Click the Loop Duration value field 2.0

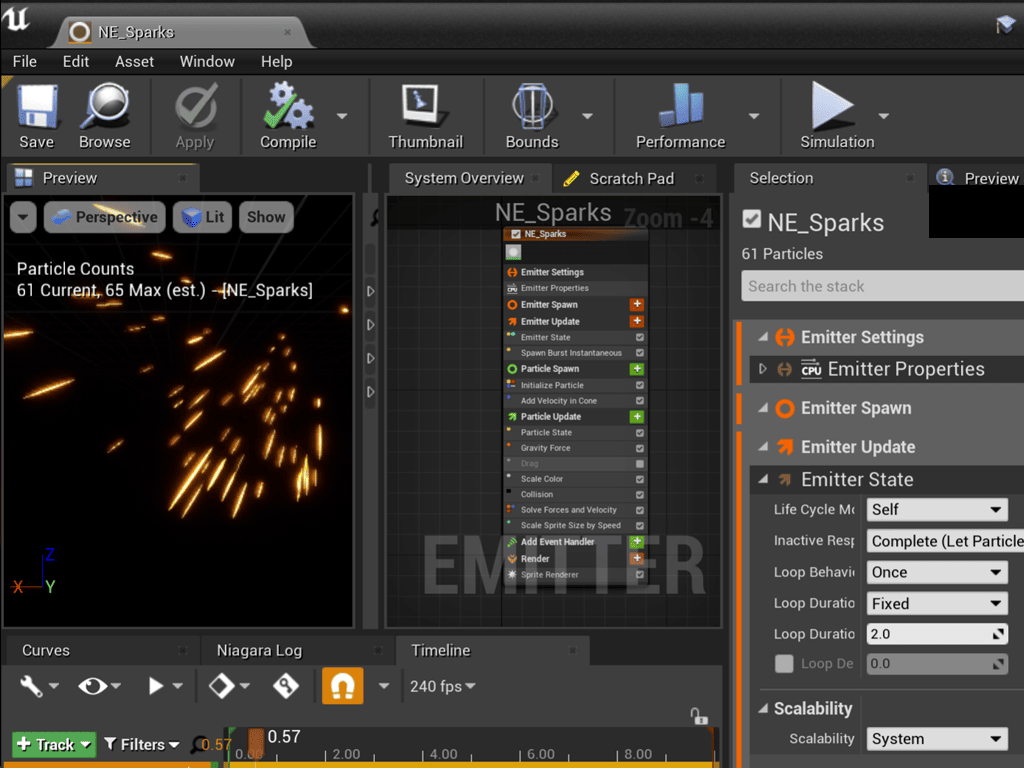[936, 634]
